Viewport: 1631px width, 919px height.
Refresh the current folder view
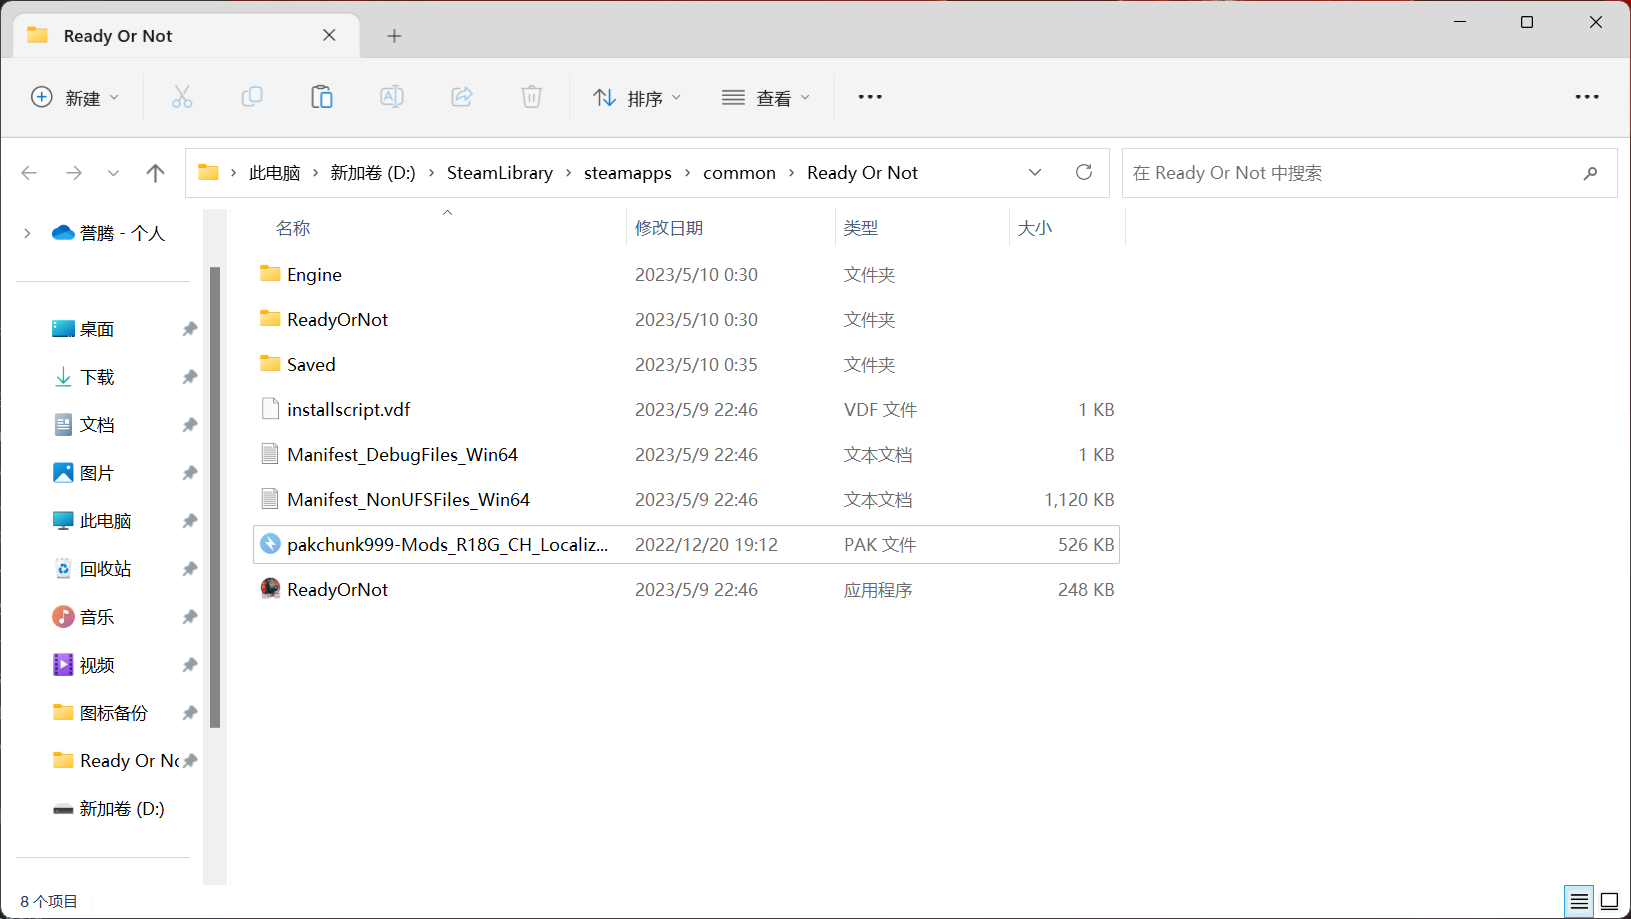pos(1084,172)
